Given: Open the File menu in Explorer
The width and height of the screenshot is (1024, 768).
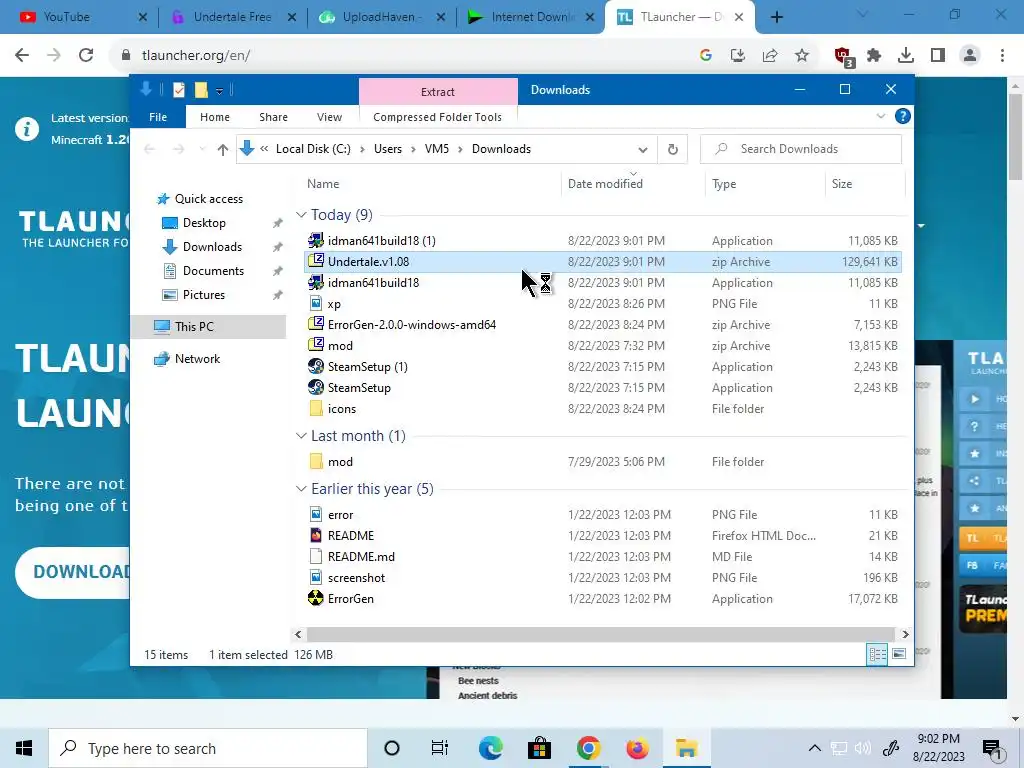Looking at the screenshot, I should point(158,117).
